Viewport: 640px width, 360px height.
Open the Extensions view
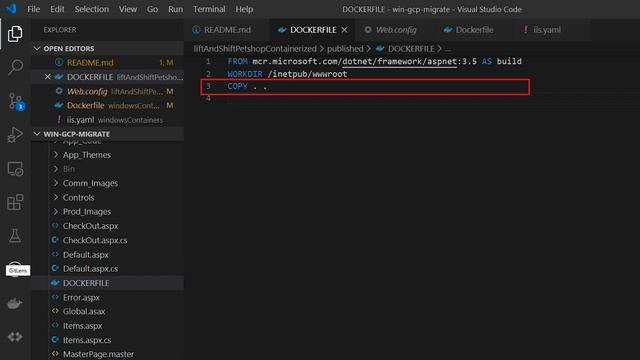pos(15,202)
